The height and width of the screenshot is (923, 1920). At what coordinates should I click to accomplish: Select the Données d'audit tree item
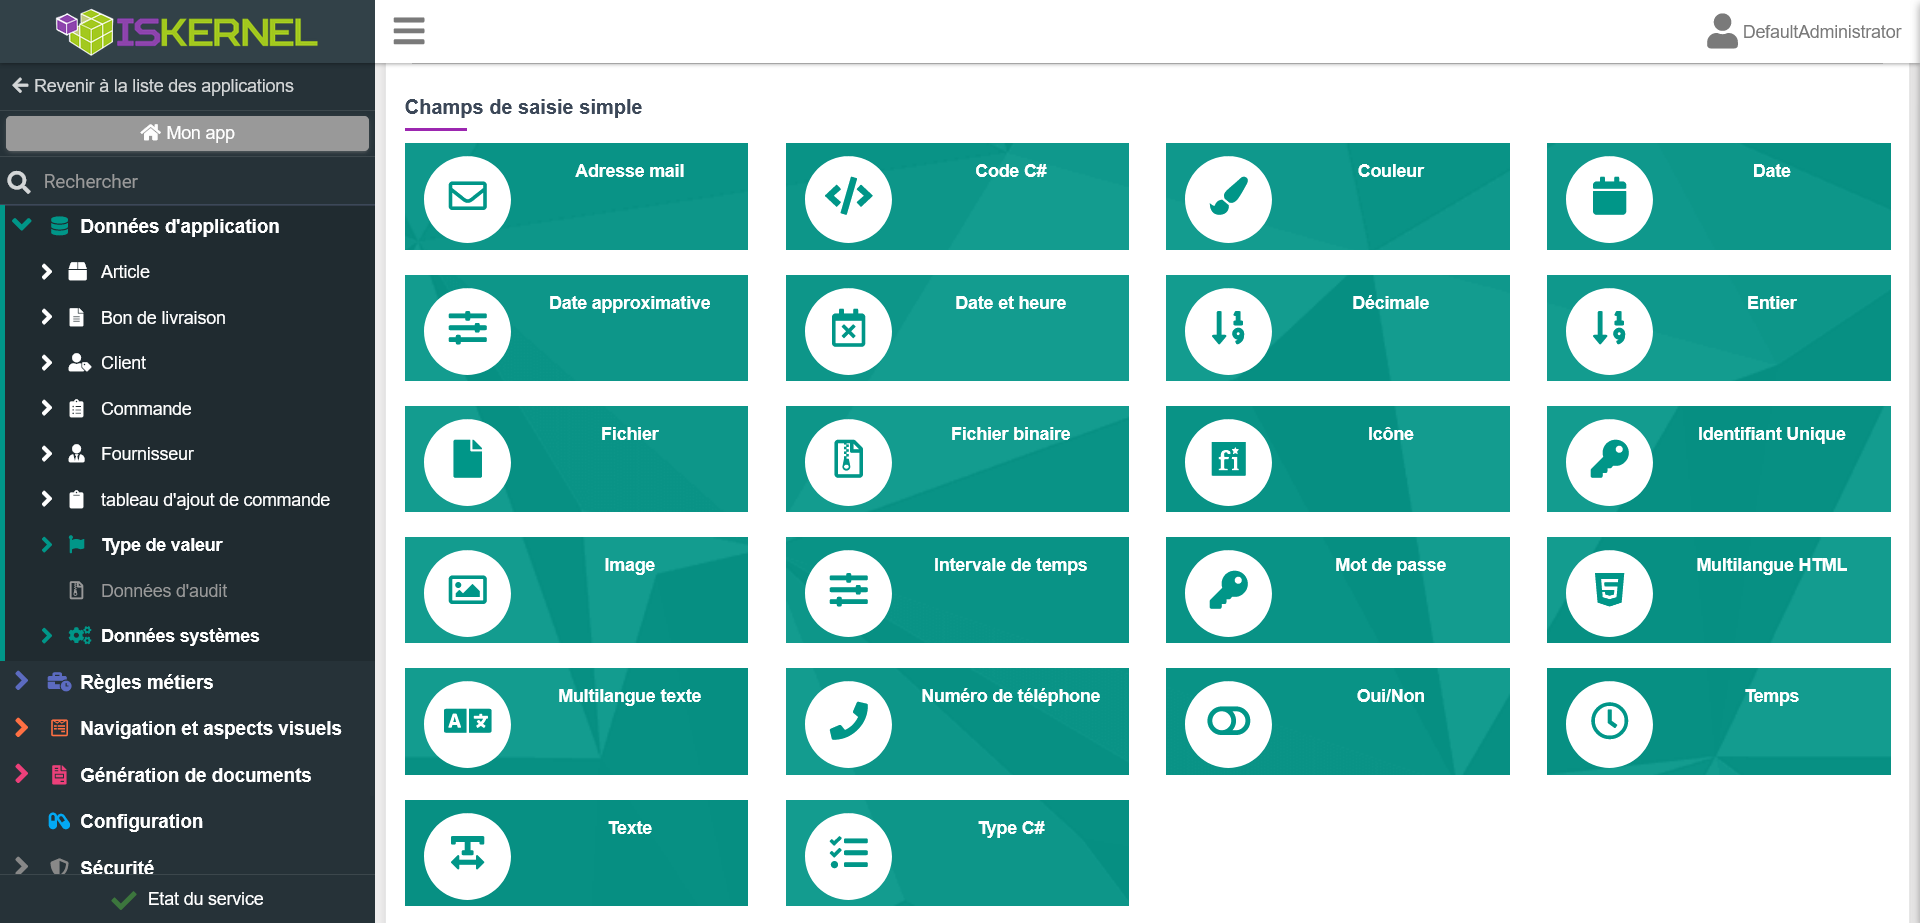[x=164, y=591]
